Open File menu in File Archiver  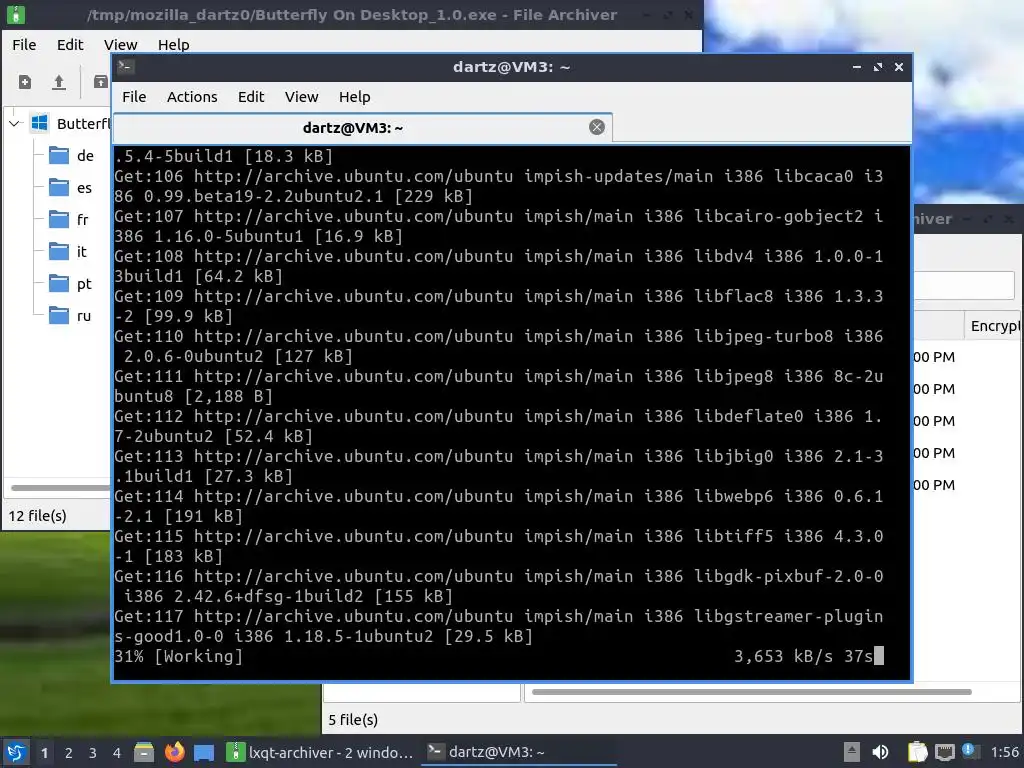[x=24, y=44]
